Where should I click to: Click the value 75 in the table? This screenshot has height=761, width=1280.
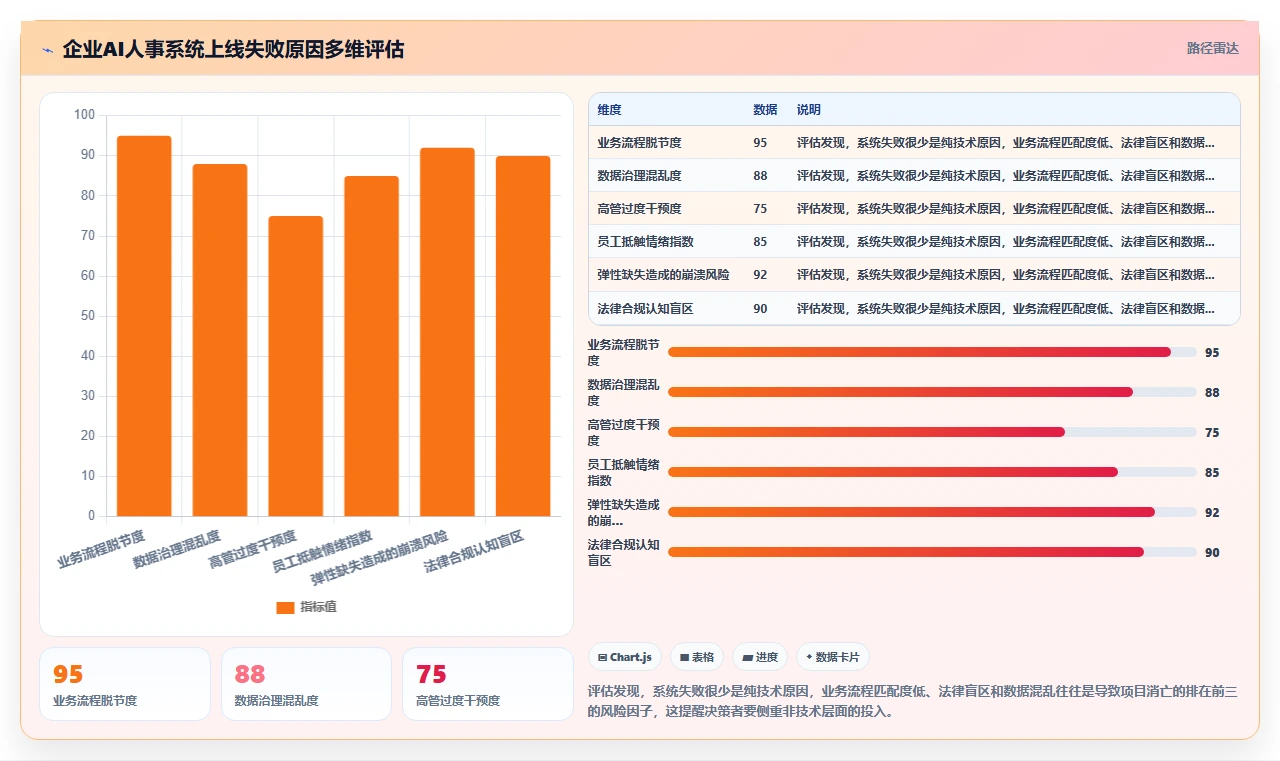(760, 209)
